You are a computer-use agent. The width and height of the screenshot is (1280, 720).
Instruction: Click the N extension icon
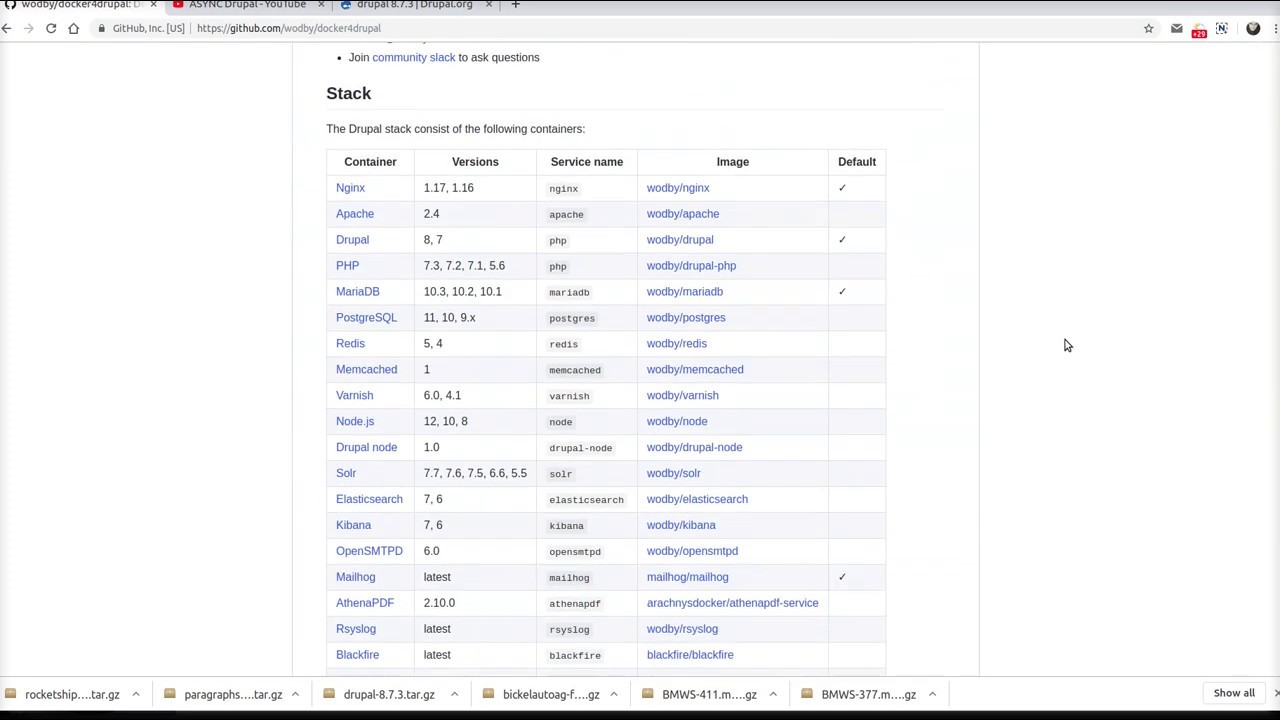[1222, 28]
